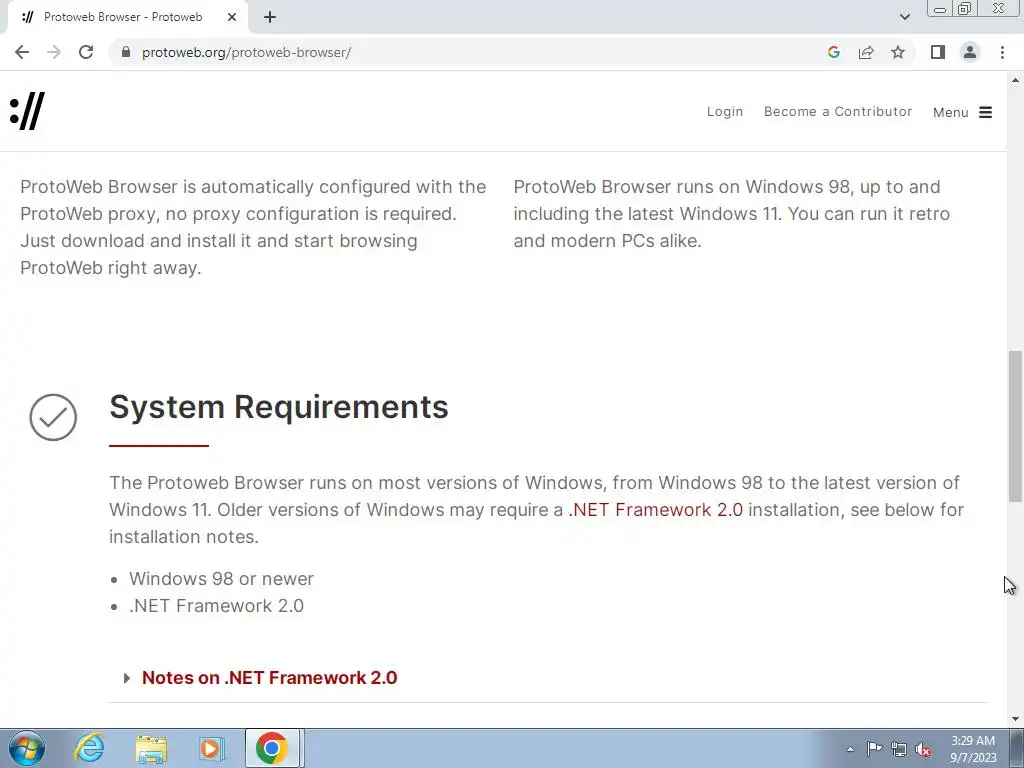
Task: Open the Google icon in address bar
Action: point(833,52)
